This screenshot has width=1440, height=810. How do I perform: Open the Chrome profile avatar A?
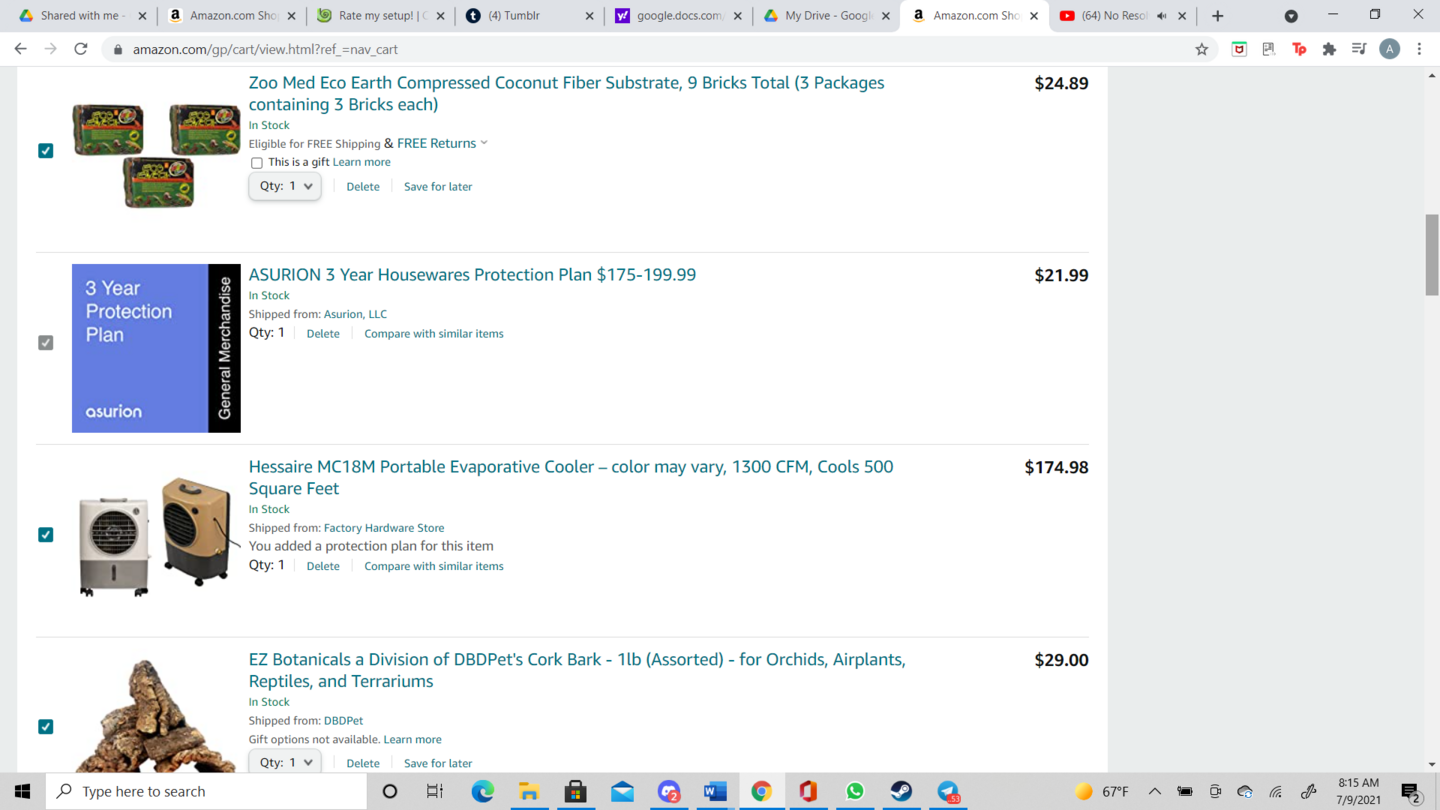(1389, 49)
